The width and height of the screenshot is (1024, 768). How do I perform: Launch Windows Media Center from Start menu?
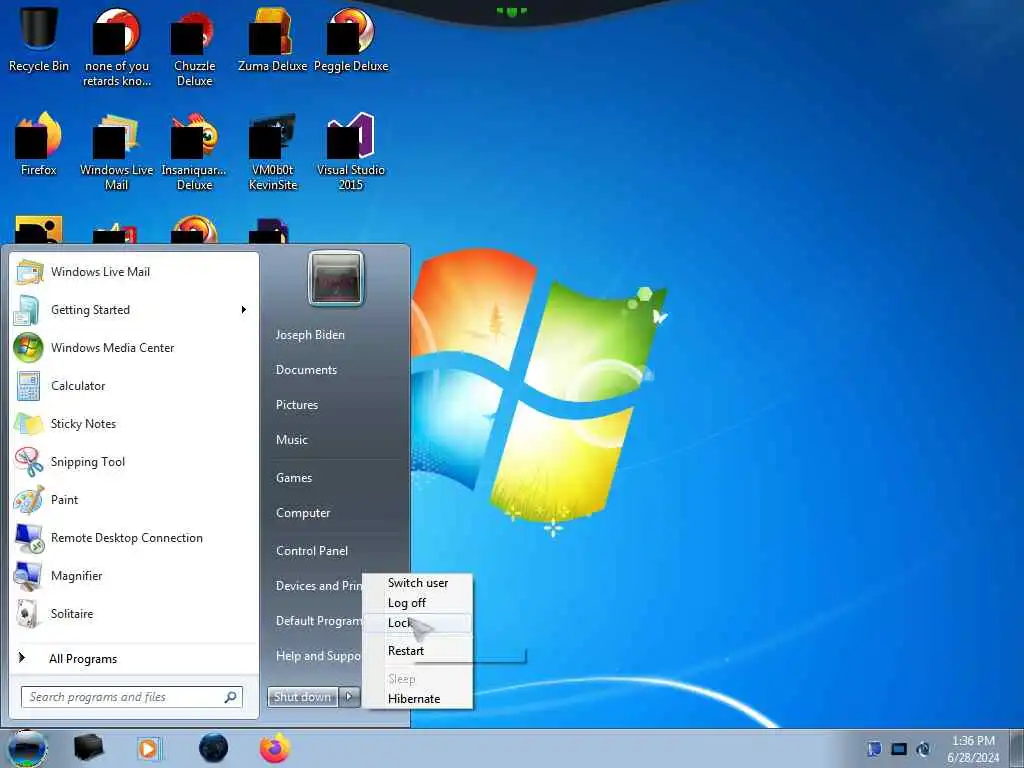135,347
